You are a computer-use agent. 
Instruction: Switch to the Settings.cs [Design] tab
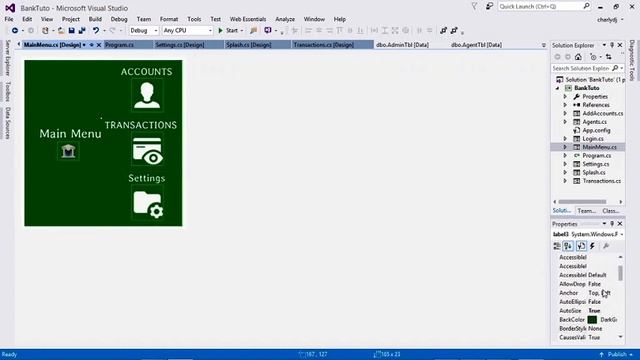click(189, 45)
